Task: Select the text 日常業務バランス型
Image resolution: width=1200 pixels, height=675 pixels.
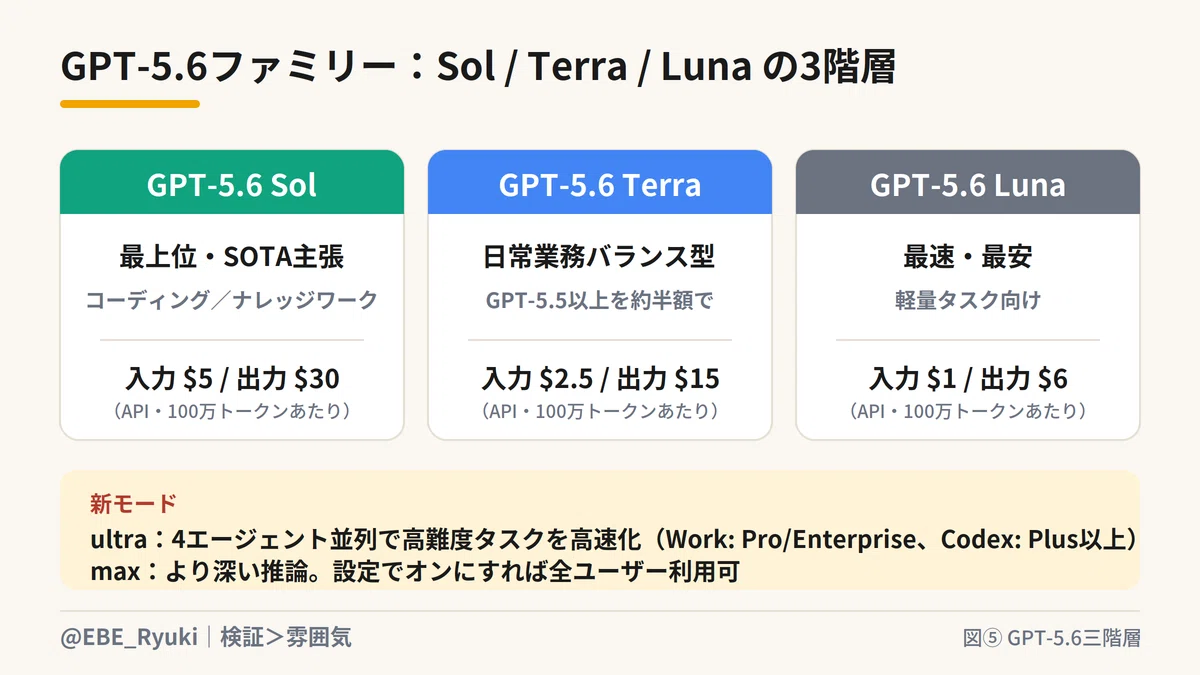Action: pyautogui.click(x=600, y=257)
